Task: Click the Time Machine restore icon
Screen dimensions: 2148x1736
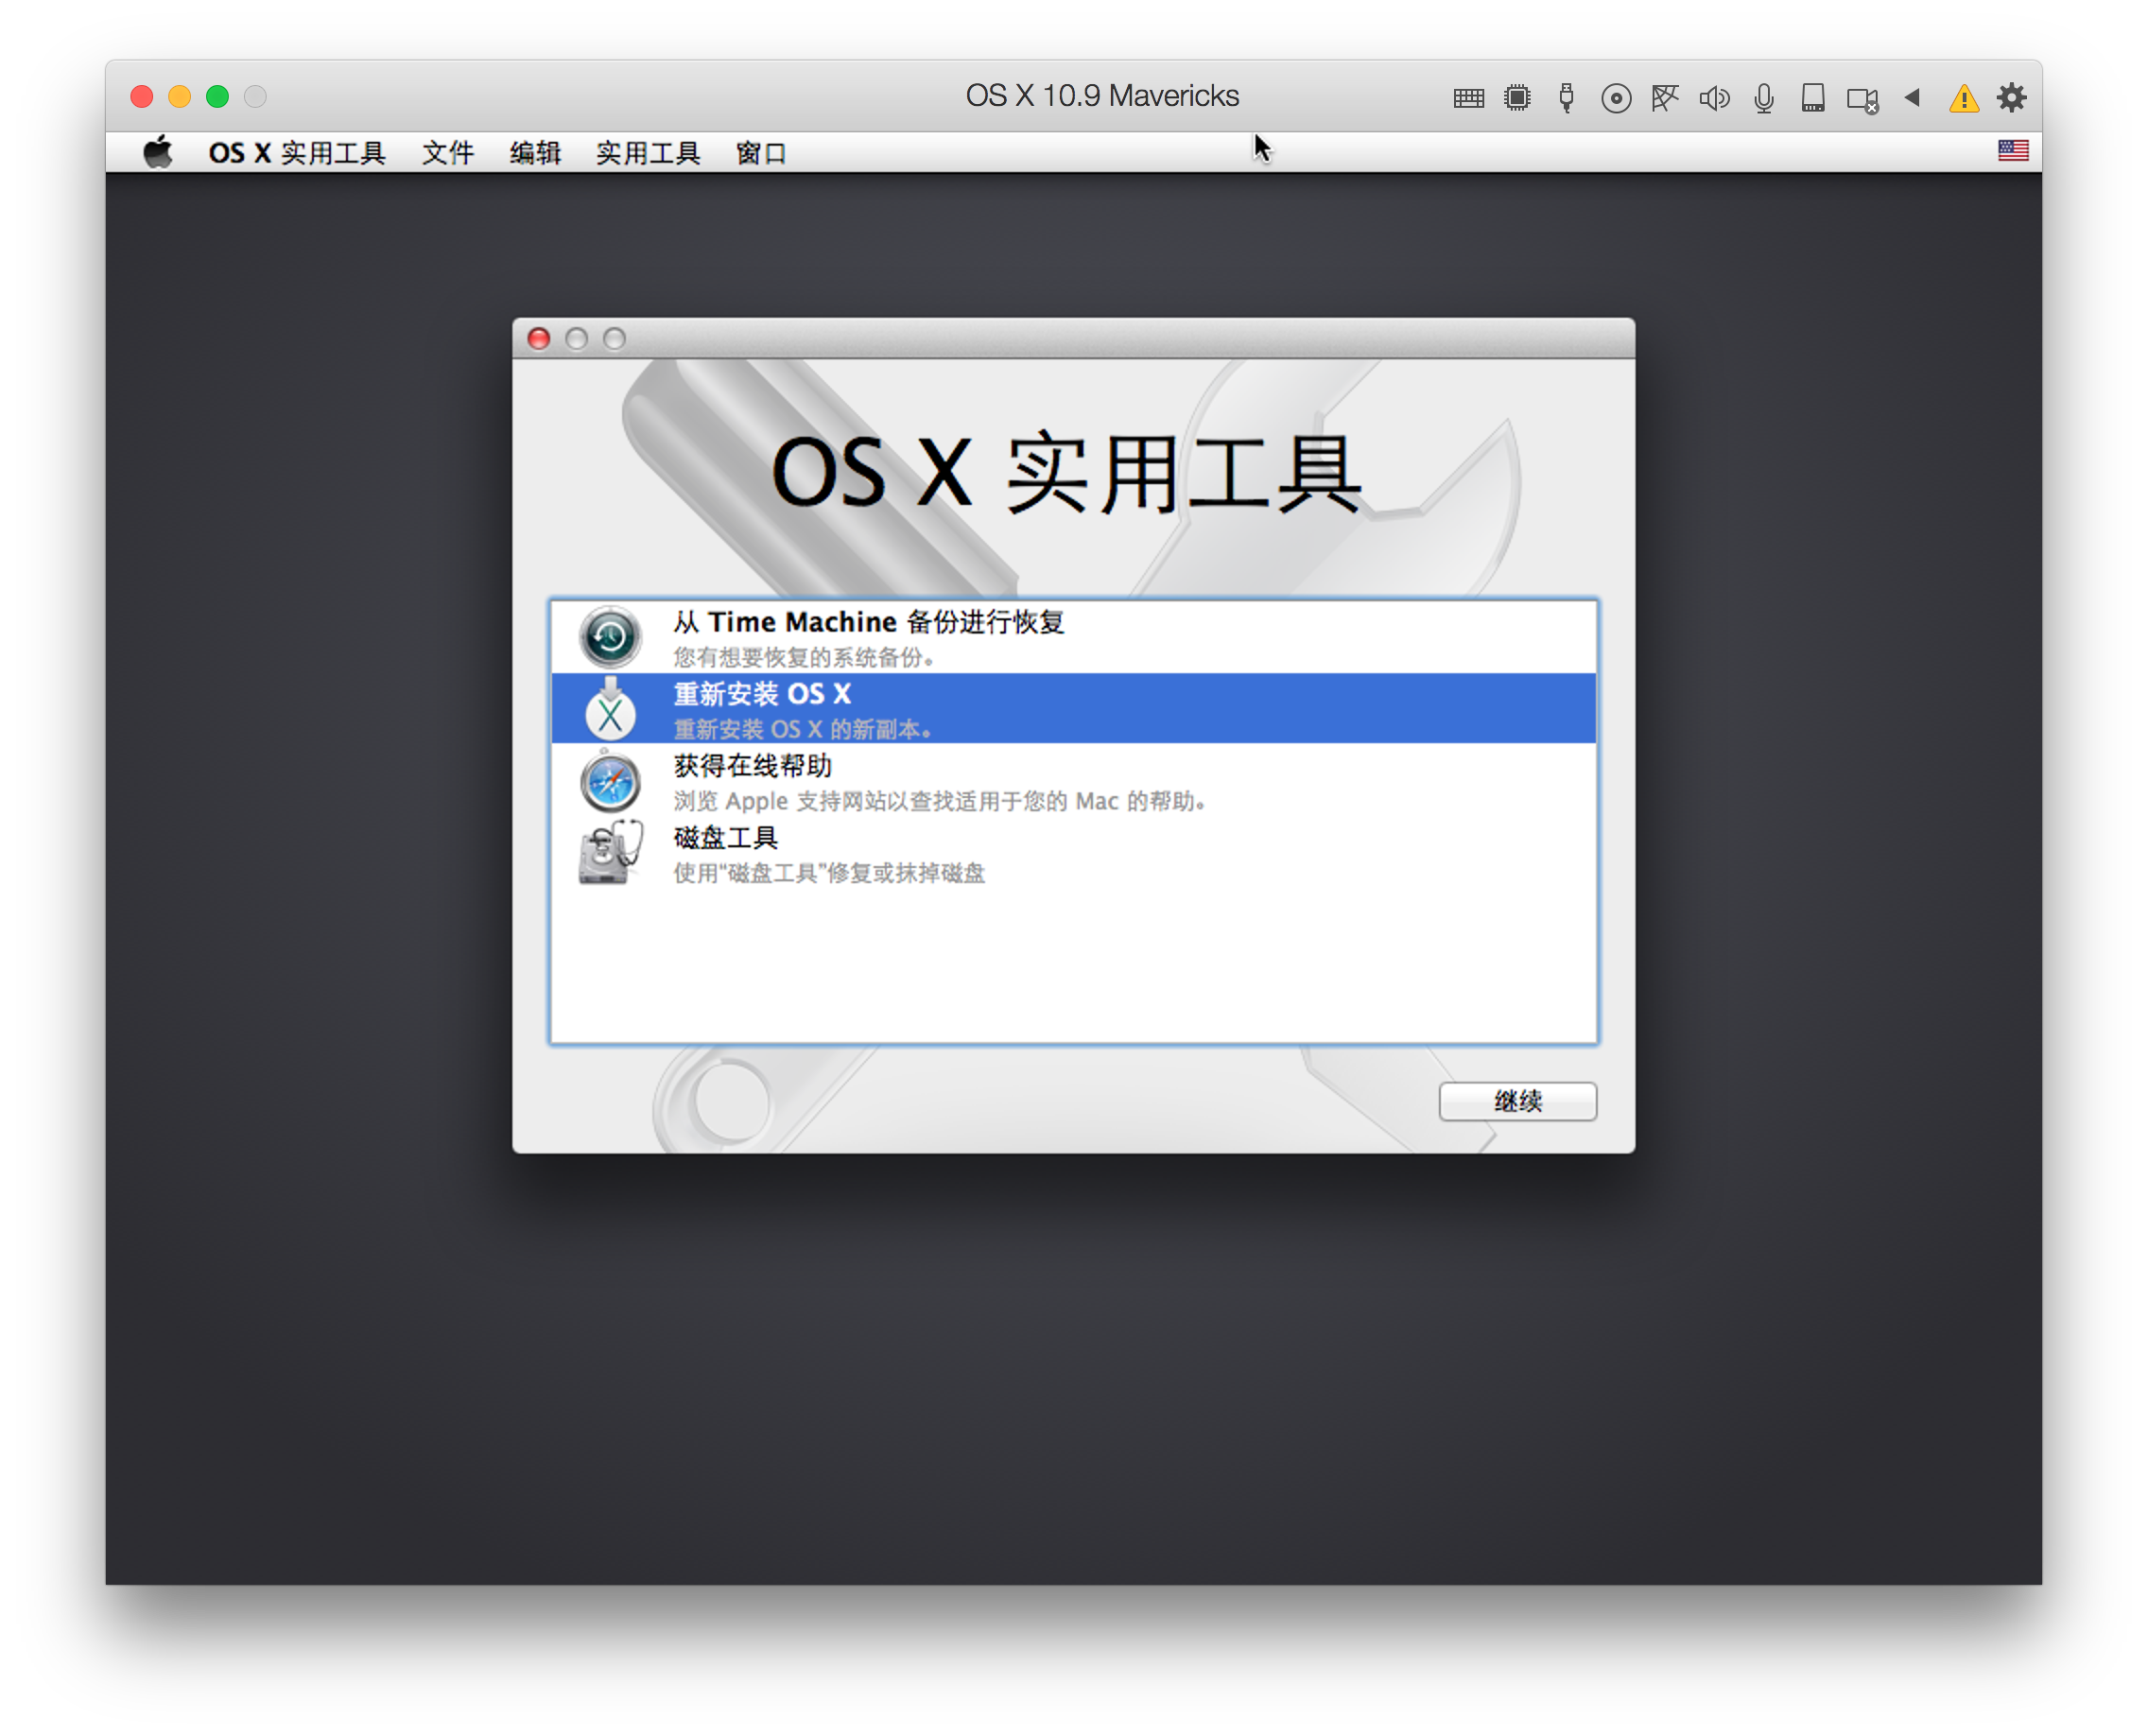Action: (x=609, y=637)
